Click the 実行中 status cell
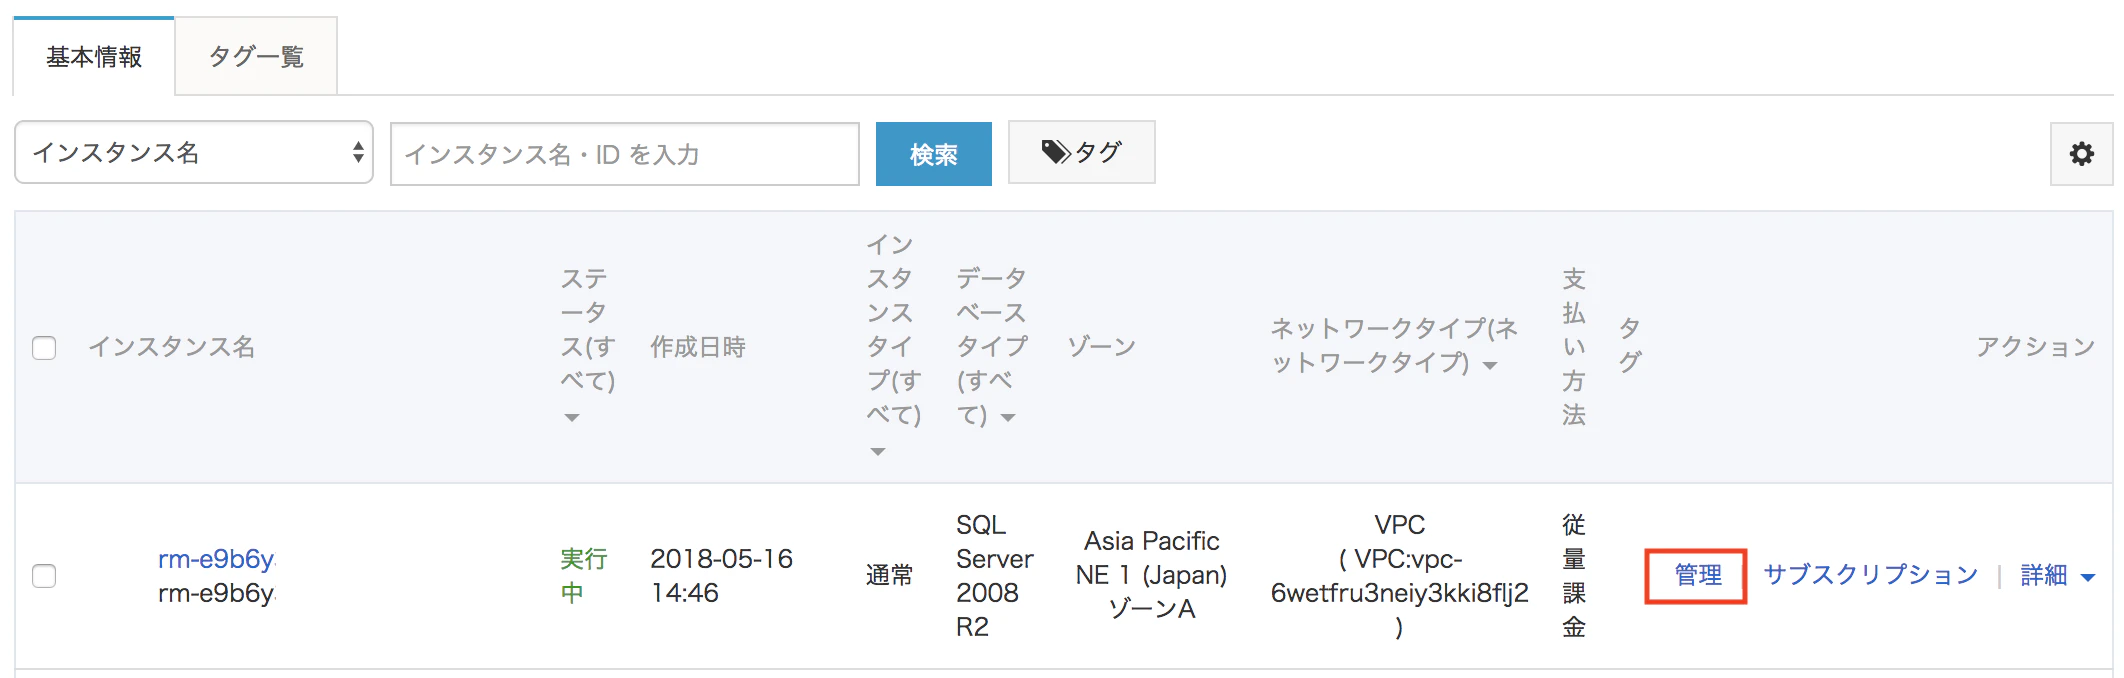Image resolution: width=2124 pixels, height=678 pixels. [583, 576]
